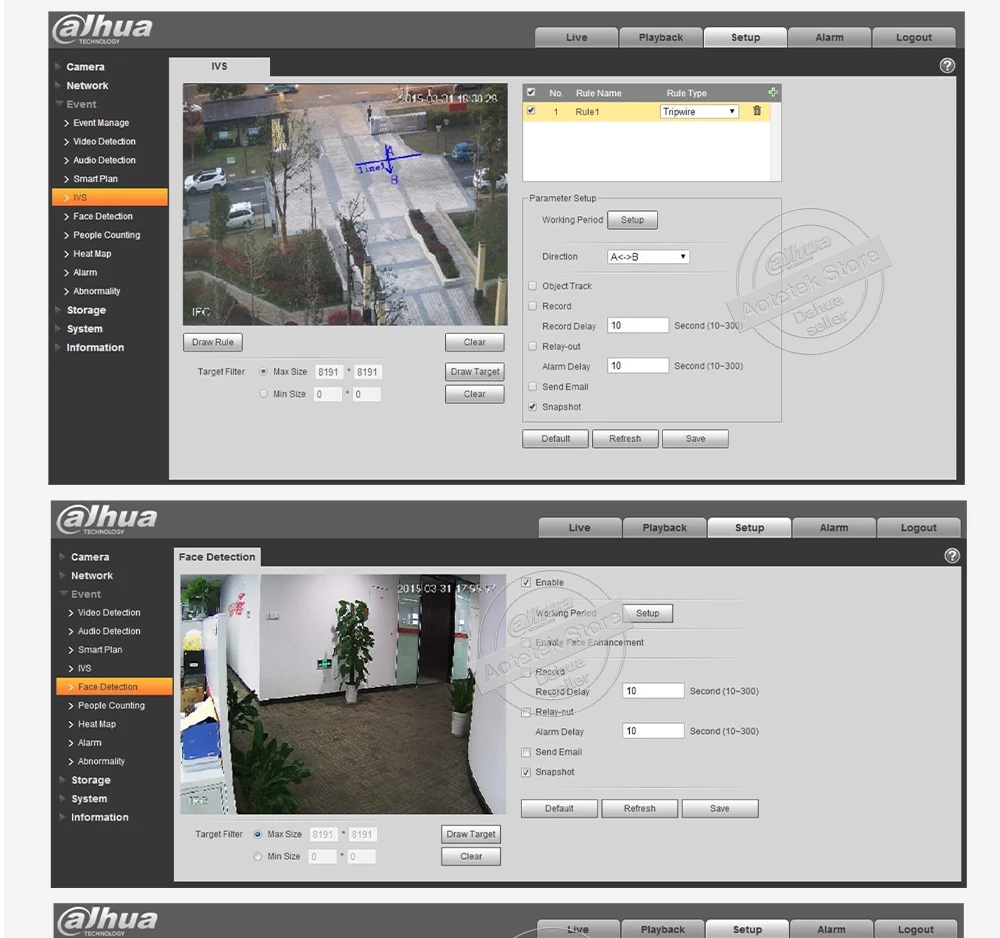Open the Tripwire rule type dropdown
This screenshot has height=938, width=1000.
coord(699,112)
